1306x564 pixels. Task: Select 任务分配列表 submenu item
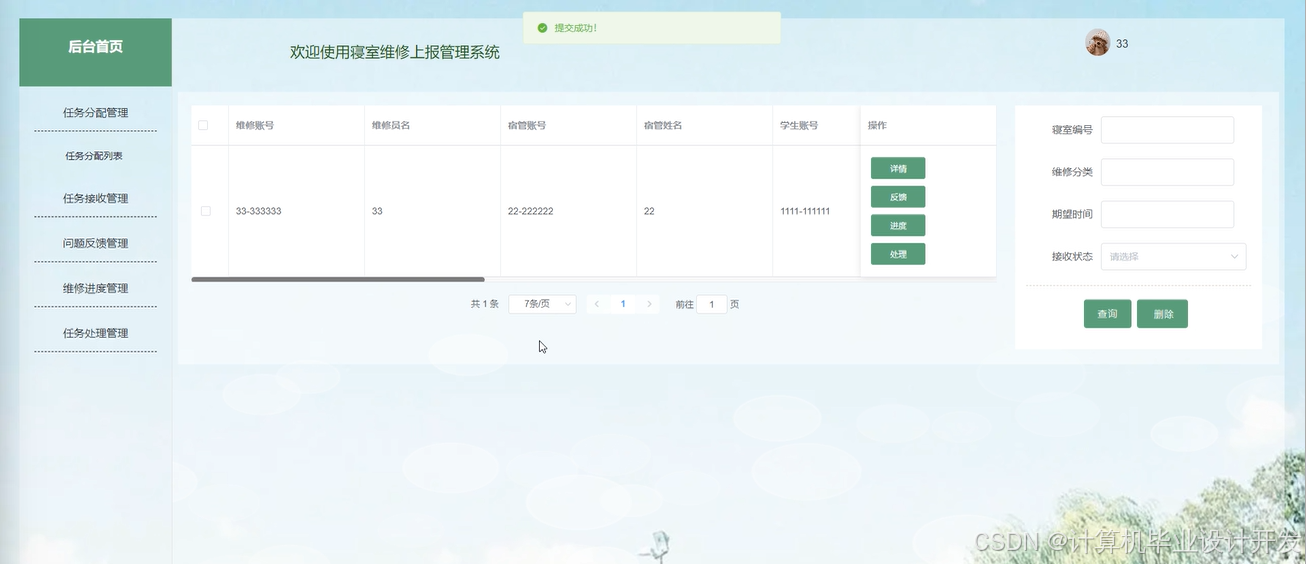tap(94, 156)
